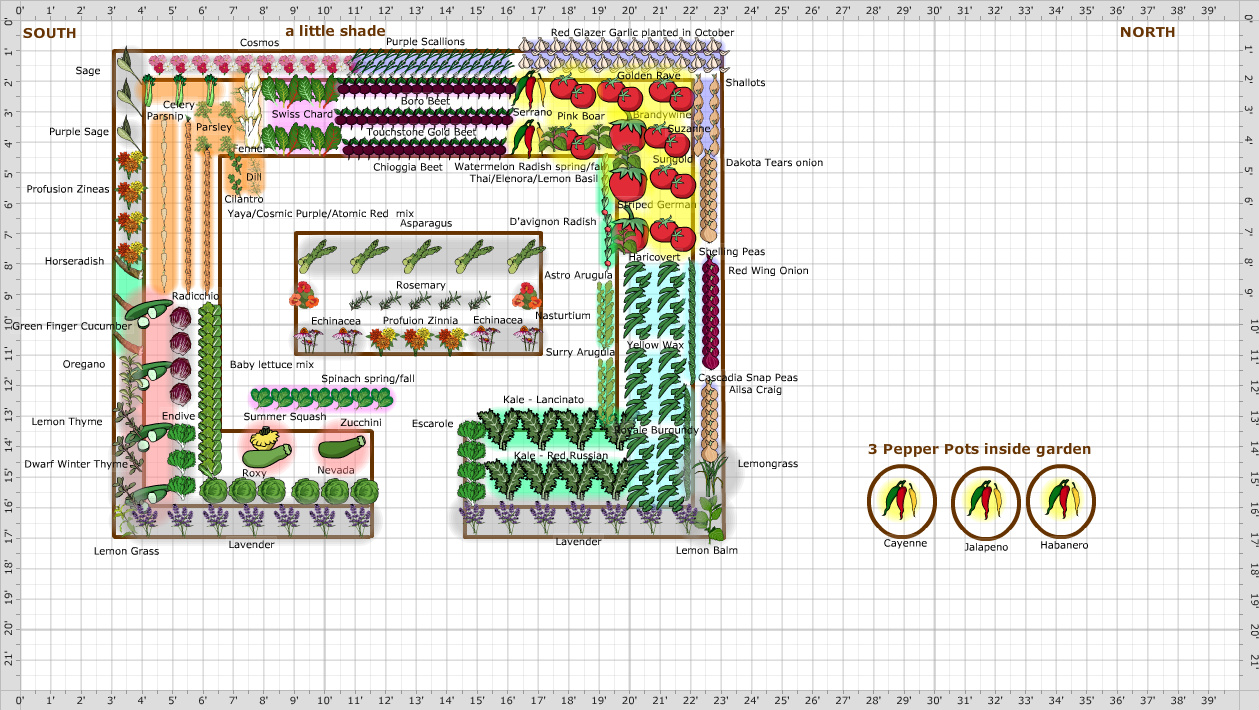Click the 3 Pepper Pots heading

click(977, 449)
